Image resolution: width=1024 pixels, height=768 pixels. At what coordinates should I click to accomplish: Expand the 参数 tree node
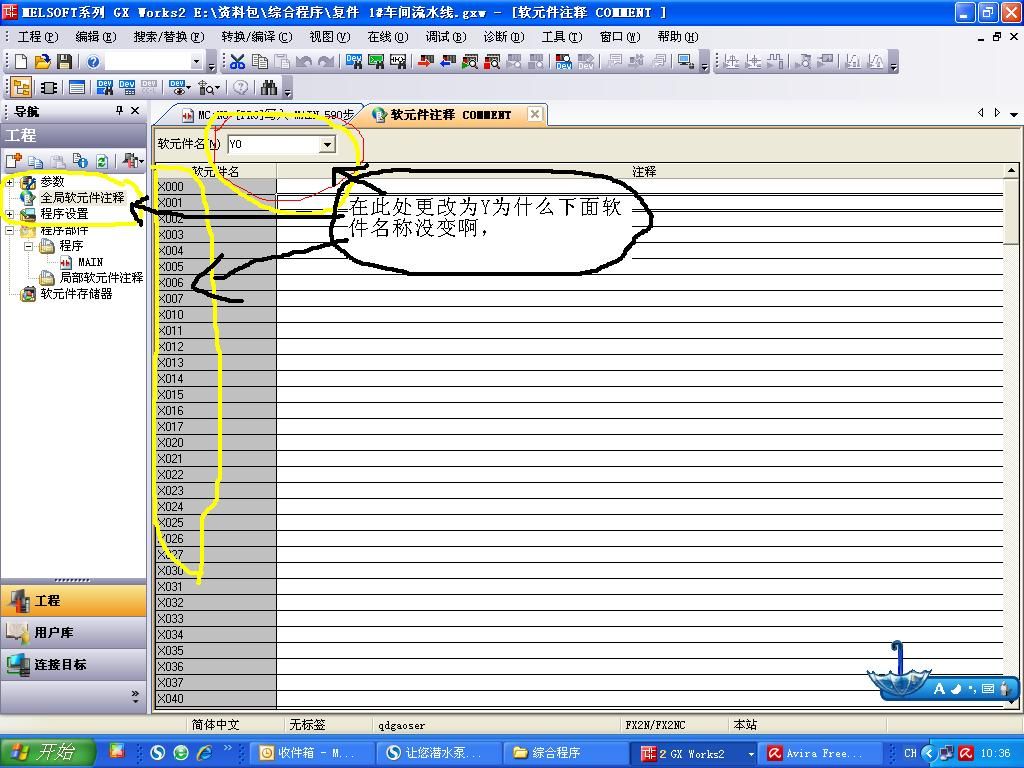pyautogui.click(x=10, y=182)
